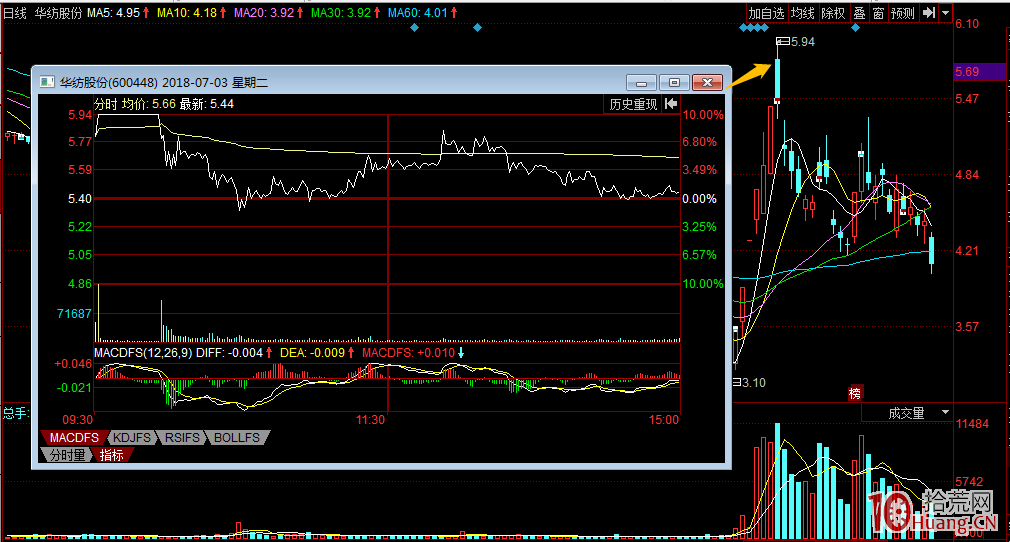Click the 最新: 5.44 label in popup
This screenshot has width=1010, height=542.
(207, 104)
